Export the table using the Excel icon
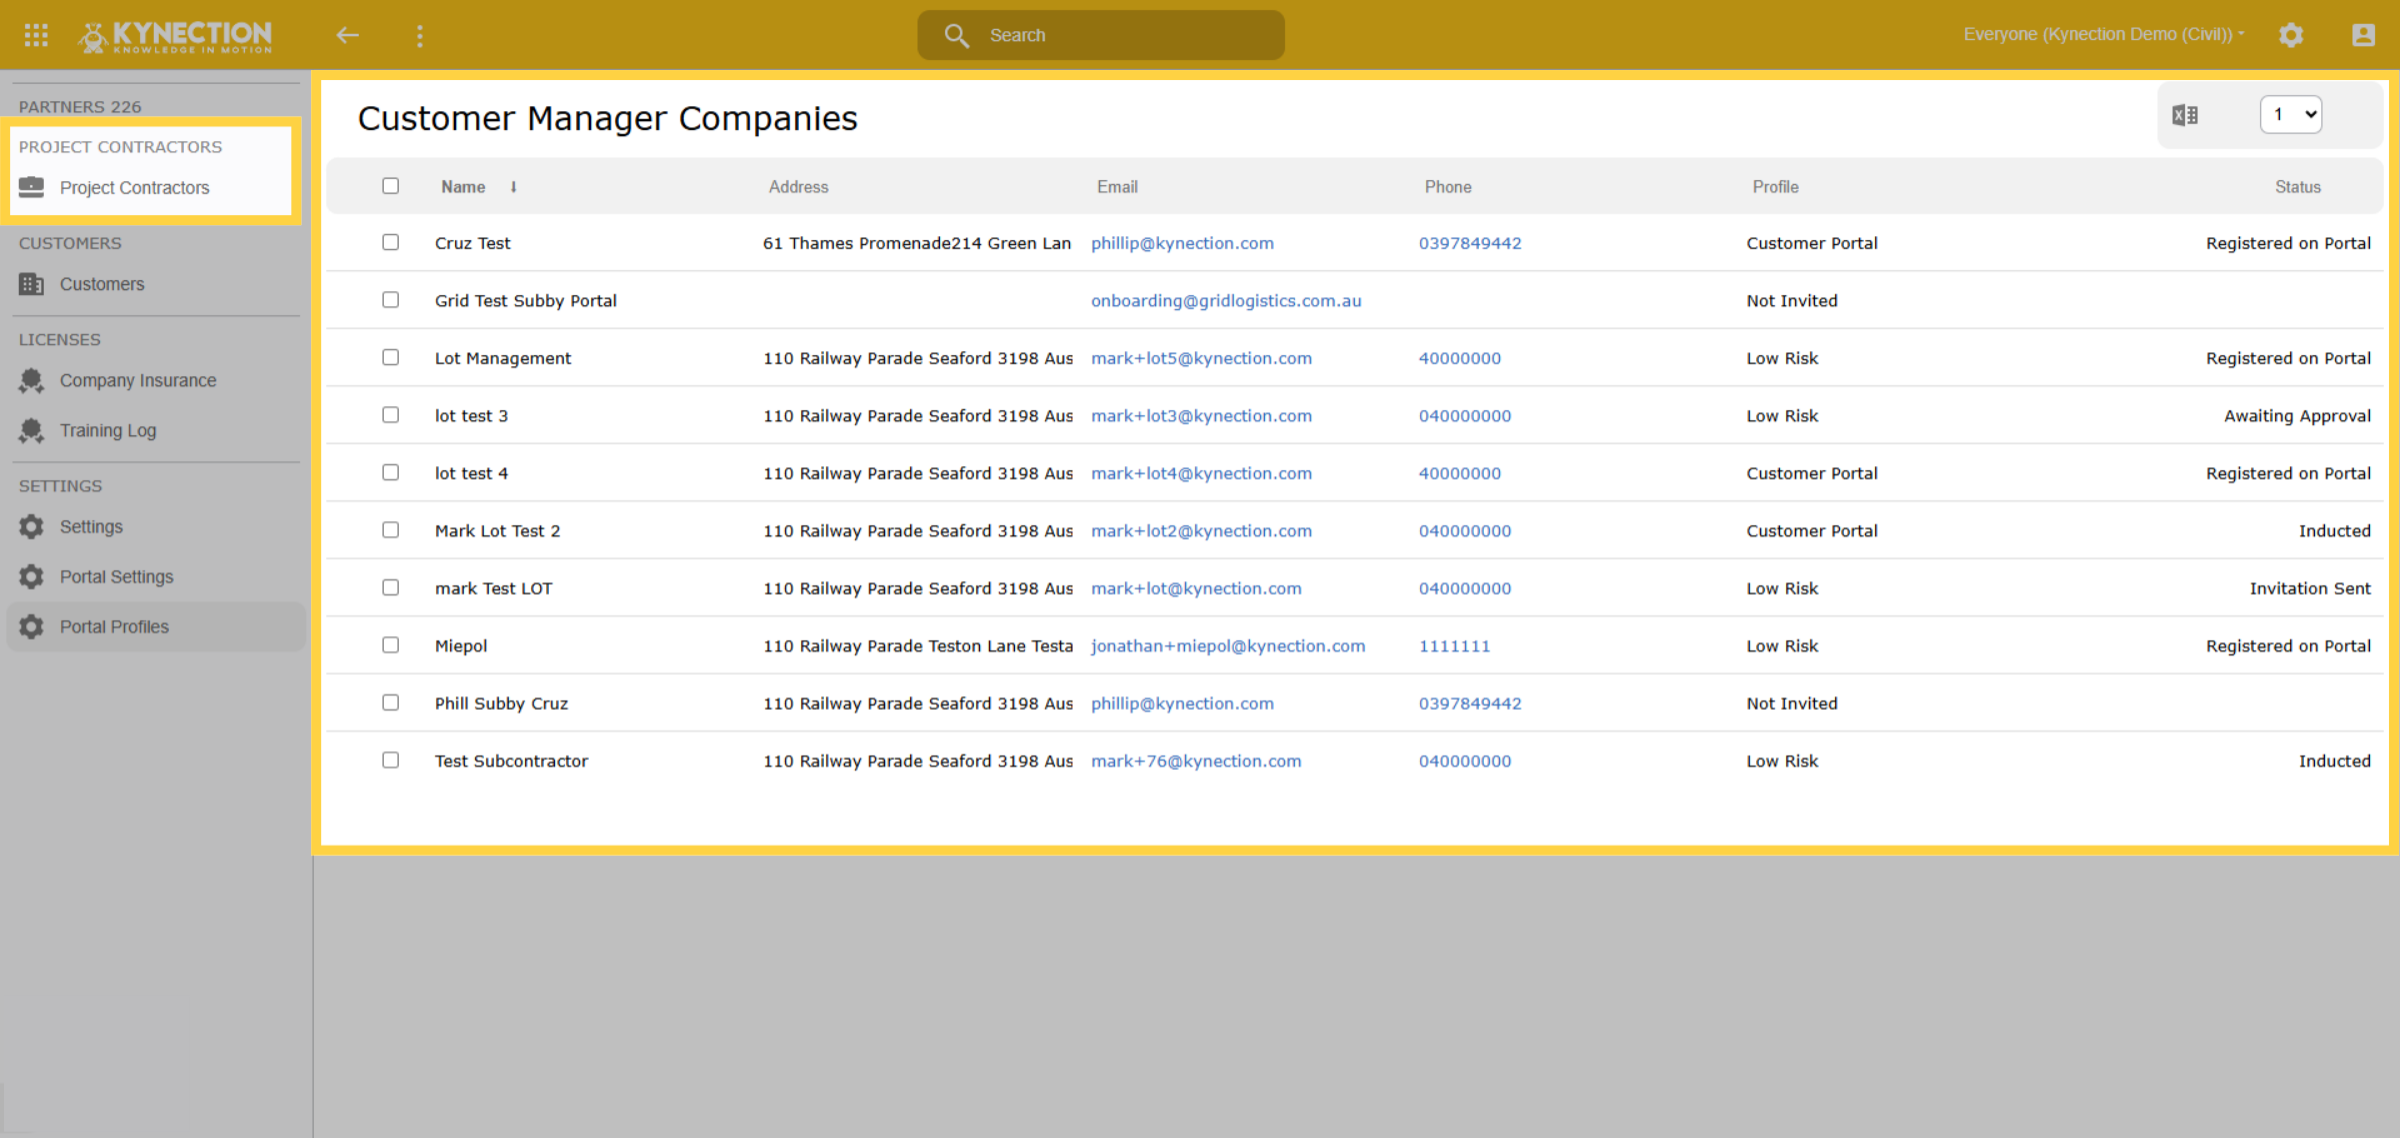 2185,115
